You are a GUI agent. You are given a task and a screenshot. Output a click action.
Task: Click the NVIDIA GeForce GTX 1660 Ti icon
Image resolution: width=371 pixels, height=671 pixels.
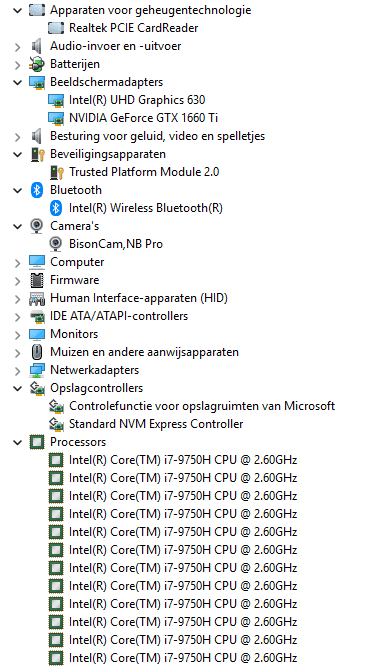[x=56, y=118]
